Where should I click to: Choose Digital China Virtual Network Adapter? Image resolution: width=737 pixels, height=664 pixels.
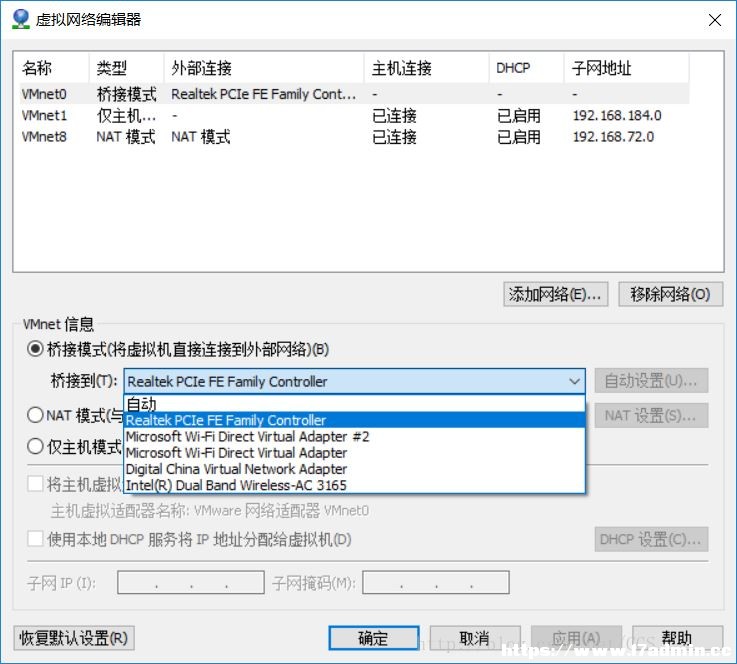pyautogui.click(x=354, y=469)
